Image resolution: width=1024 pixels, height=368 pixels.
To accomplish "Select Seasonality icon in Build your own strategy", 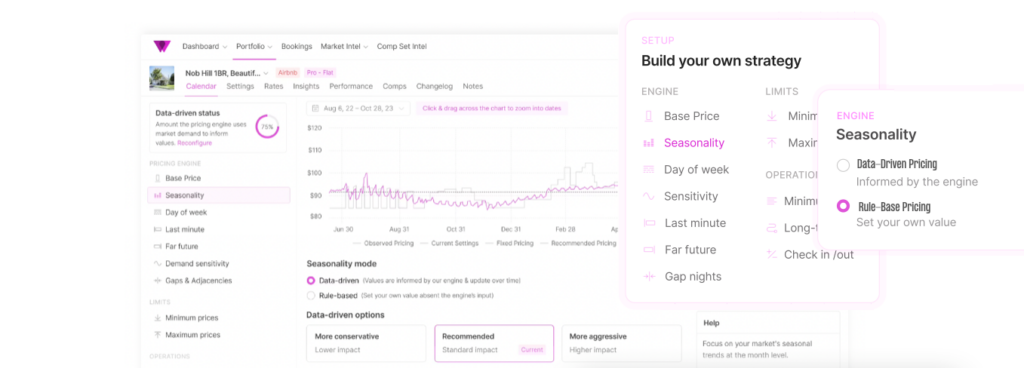I will 648,143.
